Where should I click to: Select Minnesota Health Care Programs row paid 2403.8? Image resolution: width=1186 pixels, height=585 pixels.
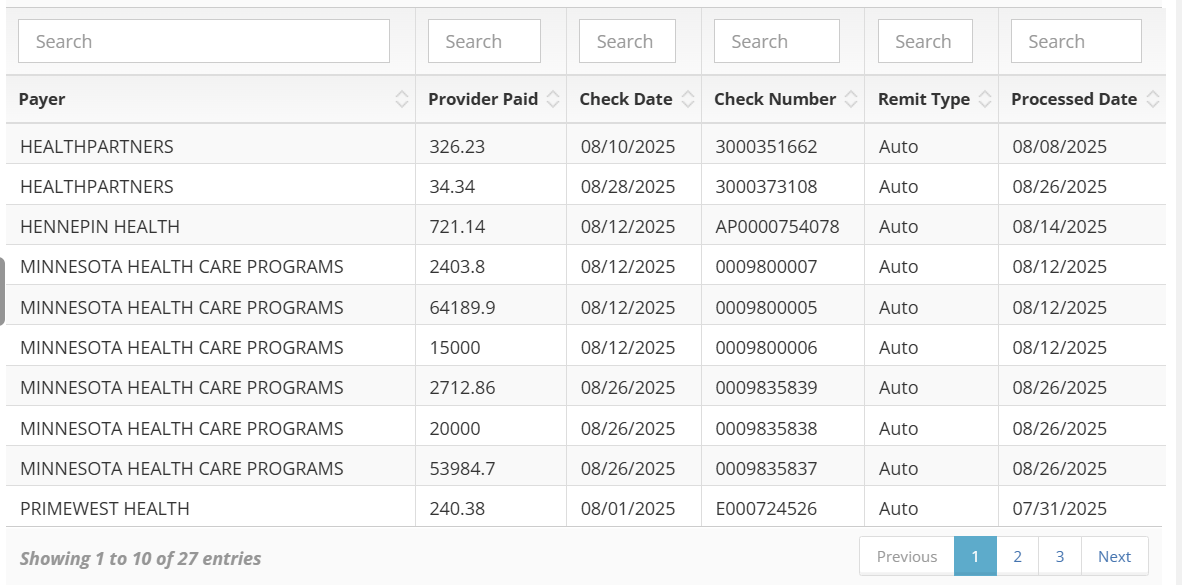182,266
